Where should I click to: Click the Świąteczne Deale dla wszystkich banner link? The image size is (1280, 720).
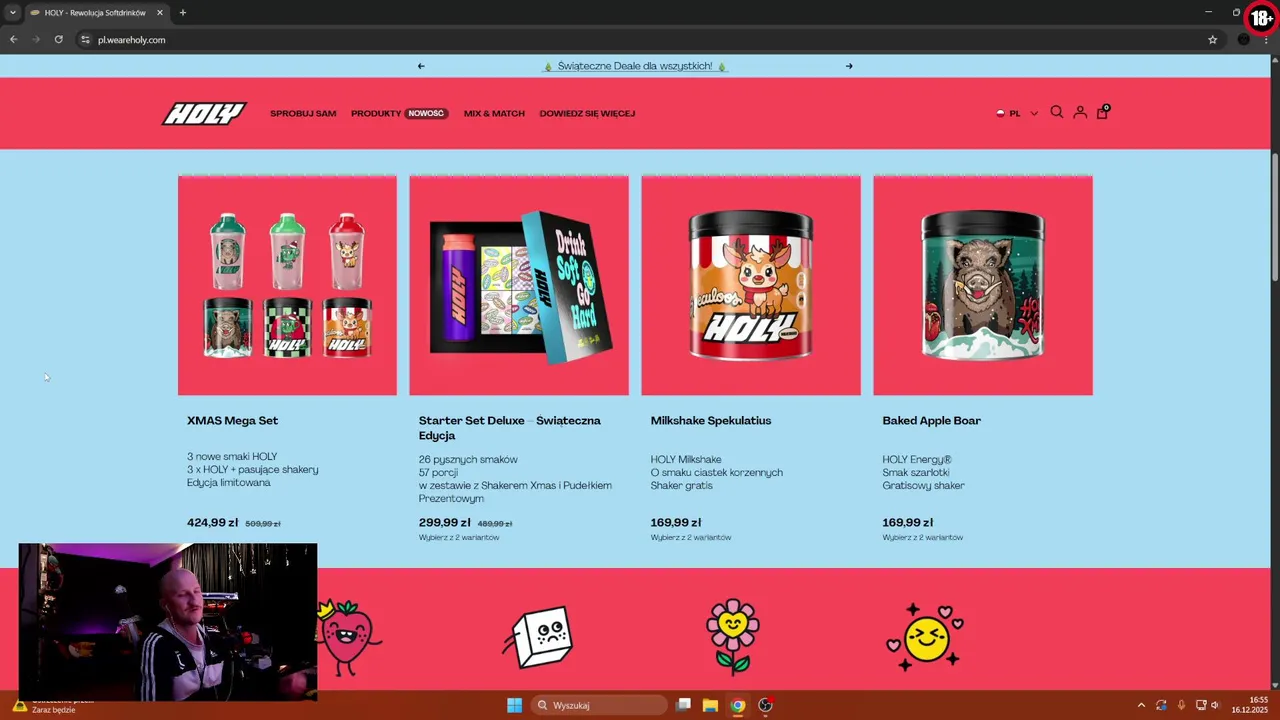click(x=635, y=66)
